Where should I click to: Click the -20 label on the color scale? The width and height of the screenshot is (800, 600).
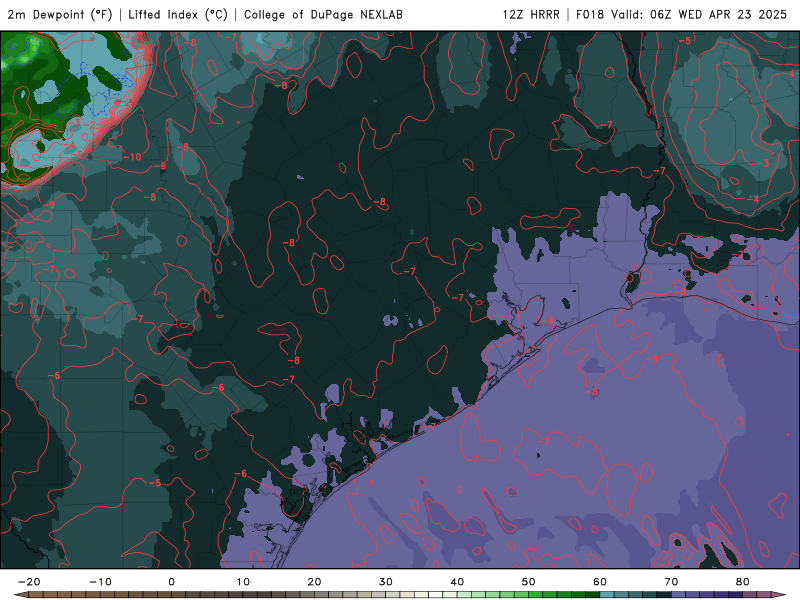pos(29,582)
